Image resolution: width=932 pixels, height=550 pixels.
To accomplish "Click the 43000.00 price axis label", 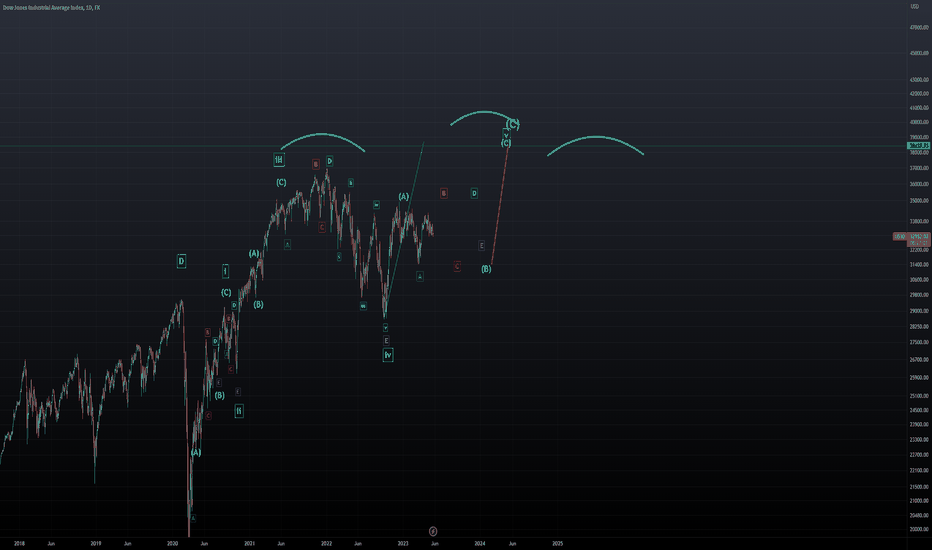I will tap(919, 80).
